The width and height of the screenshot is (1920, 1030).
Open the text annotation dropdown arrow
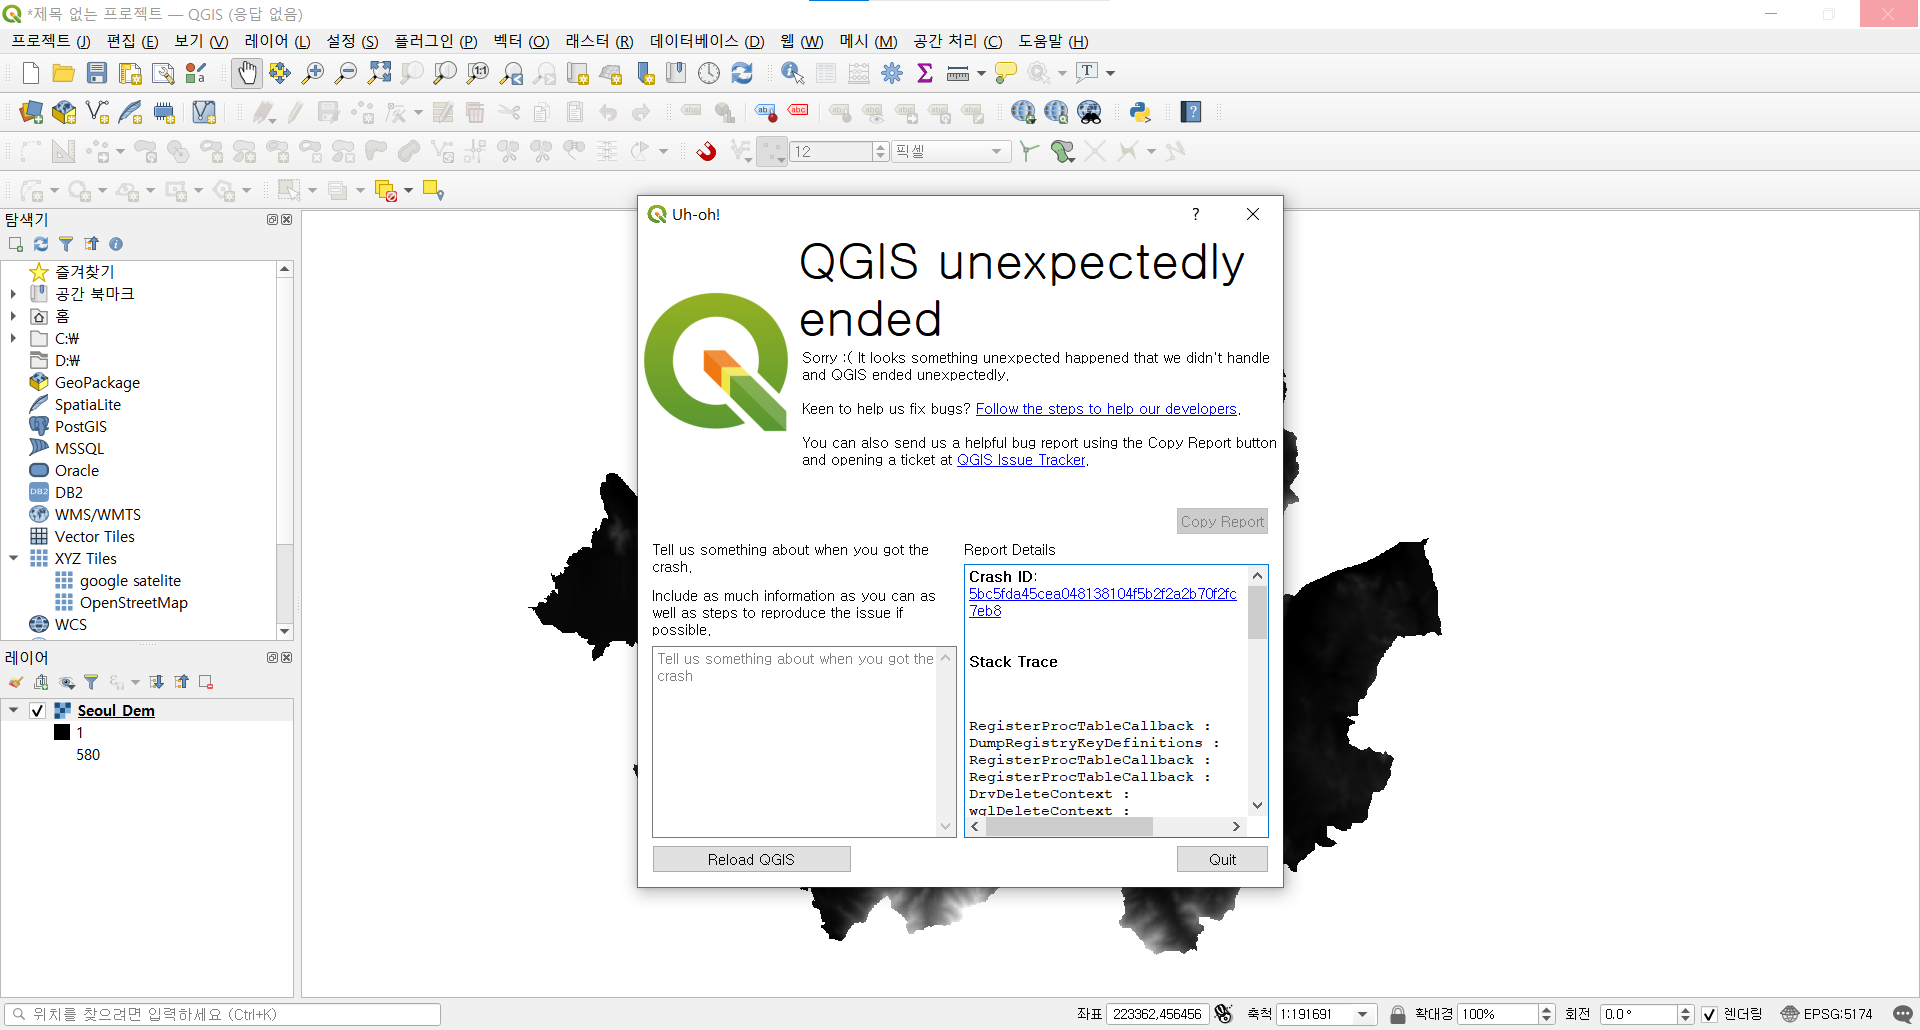(1110, 73)
